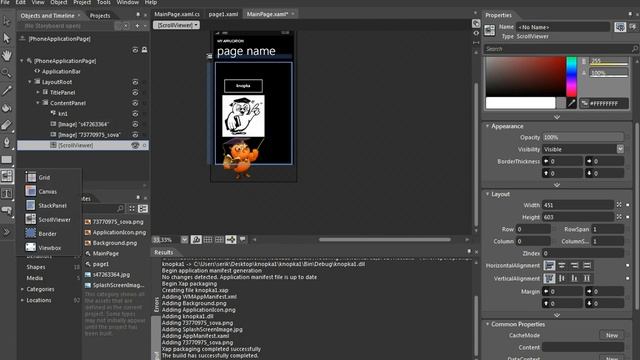Toggle annotations button on artboard bar
The width and height of the screenshot is (640, 360).
[242, 240]
